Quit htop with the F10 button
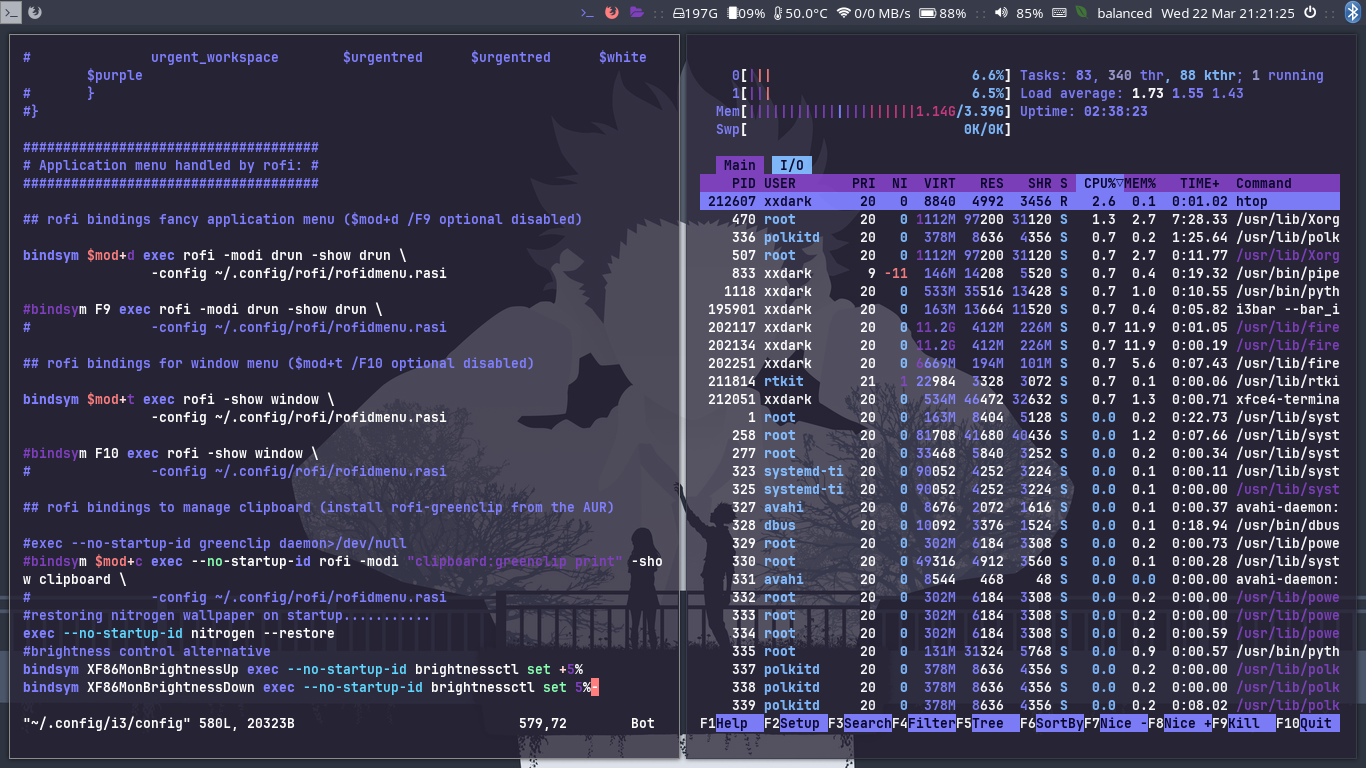Viewport: 1366px width, 768px height. tap(1308, 723)
